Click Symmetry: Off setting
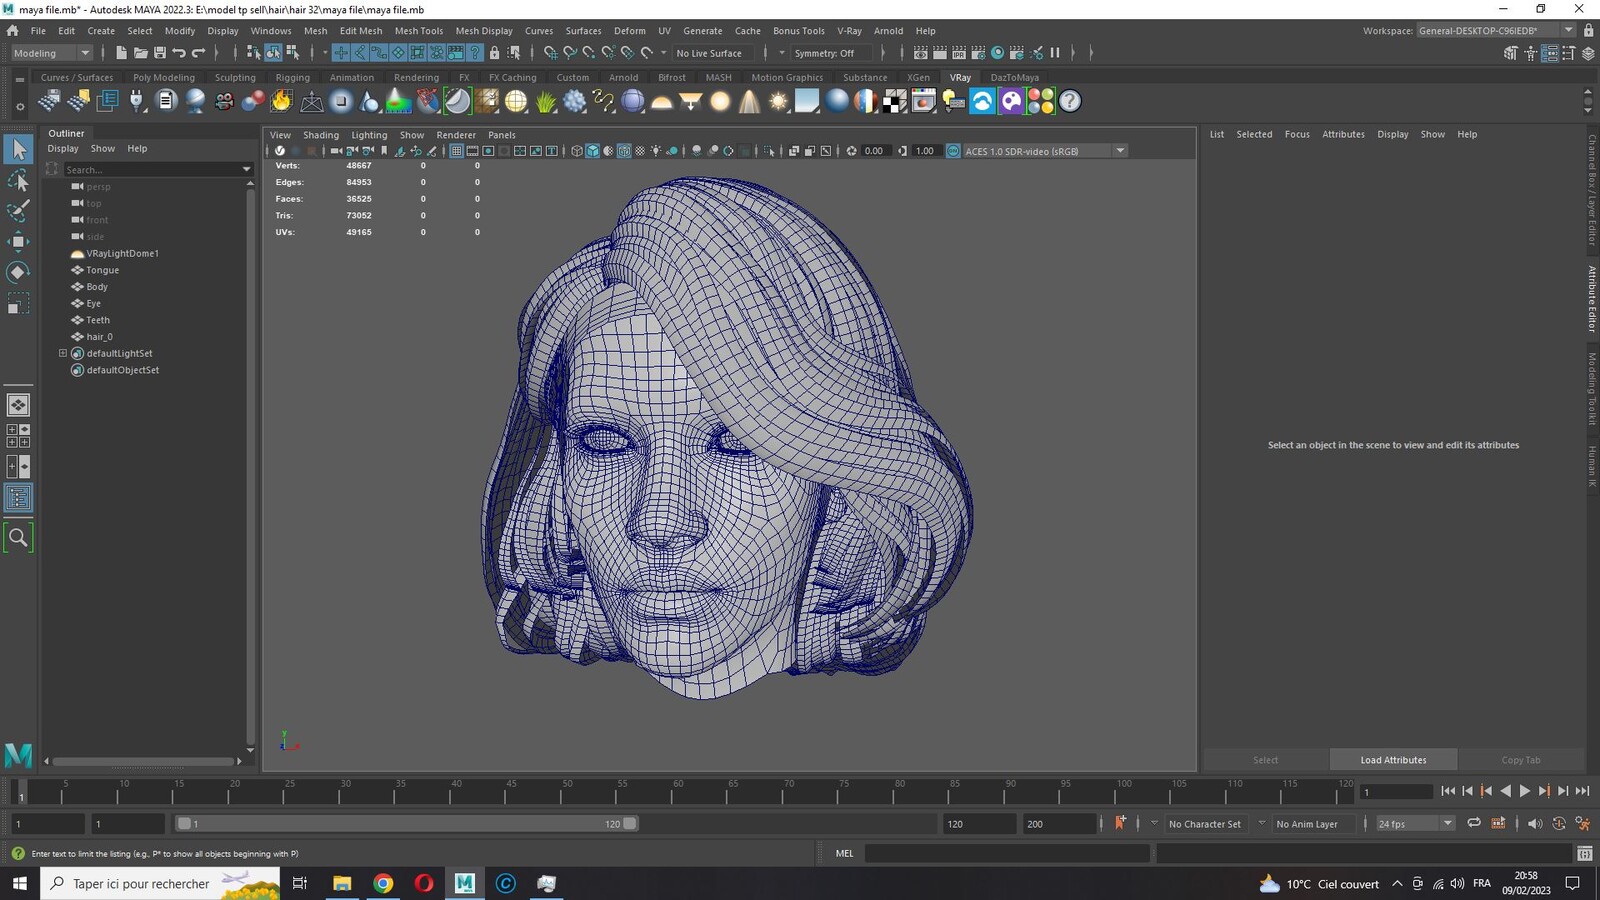This screenshot has height=900, width=1600. coord(825,53)
